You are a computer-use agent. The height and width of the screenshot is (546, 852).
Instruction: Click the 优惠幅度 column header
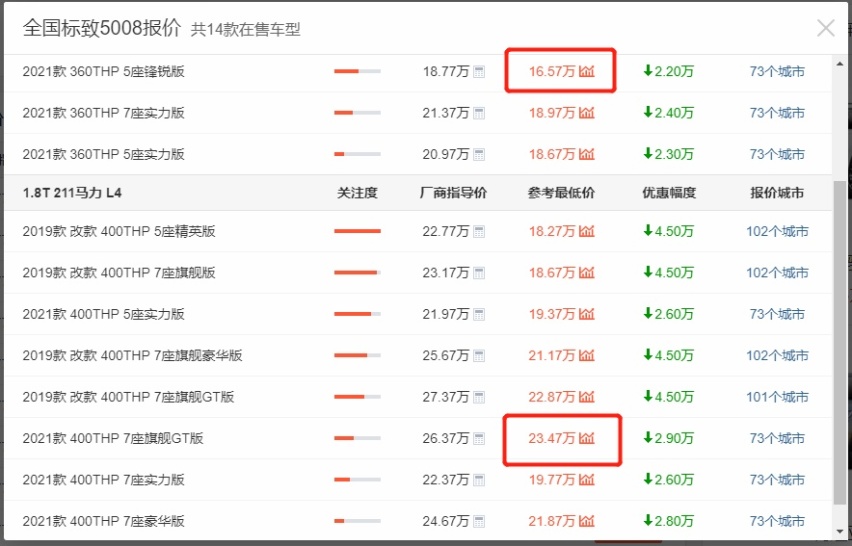[x=669, y=193]
